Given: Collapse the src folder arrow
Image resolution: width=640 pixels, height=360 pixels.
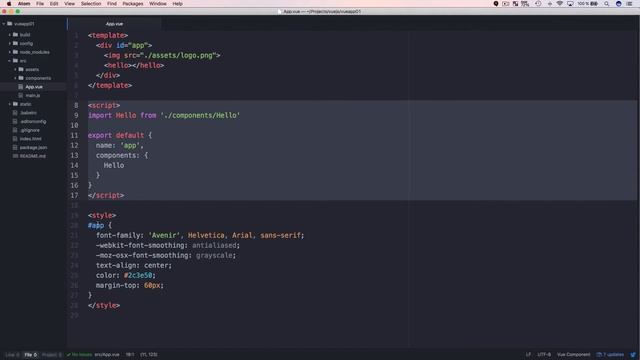Looking at the screenshot, I should (10, 61).
